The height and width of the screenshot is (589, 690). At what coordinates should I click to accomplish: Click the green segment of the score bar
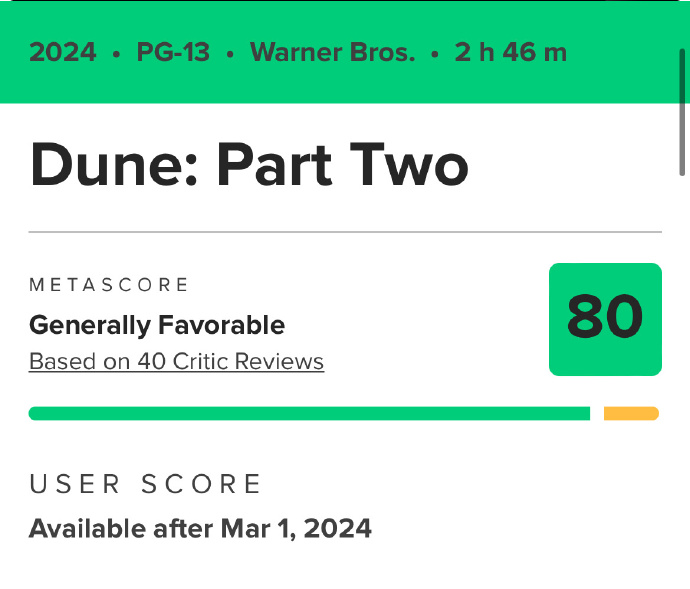(x=309, y=414)
